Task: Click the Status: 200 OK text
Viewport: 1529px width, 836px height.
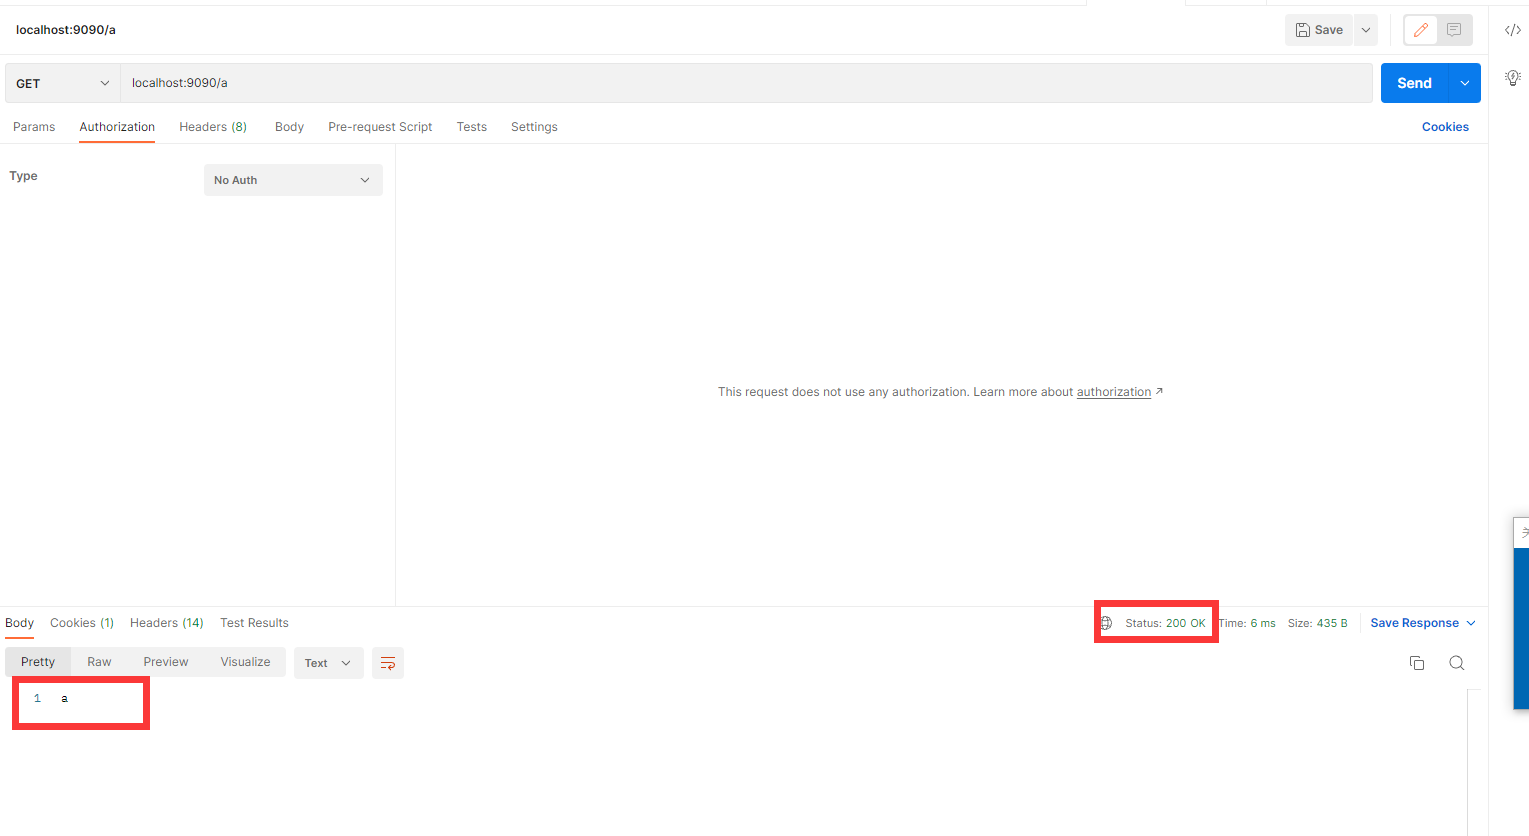Action: pyautogui.click(x=1165, y=623)
